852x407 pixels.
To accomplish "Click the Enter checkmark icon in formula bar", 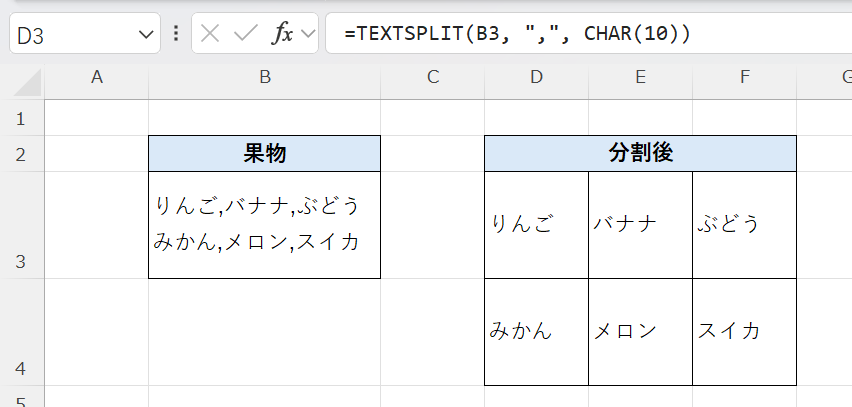I will [245, 34].
